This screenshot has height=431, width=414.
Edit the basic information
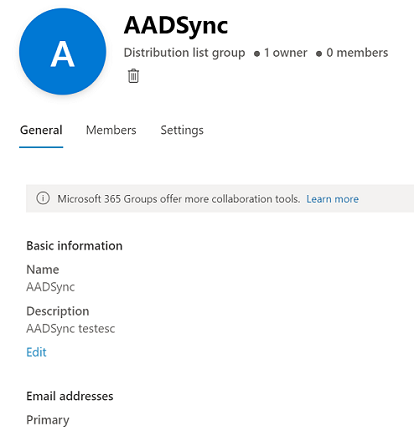coord(36,352)
